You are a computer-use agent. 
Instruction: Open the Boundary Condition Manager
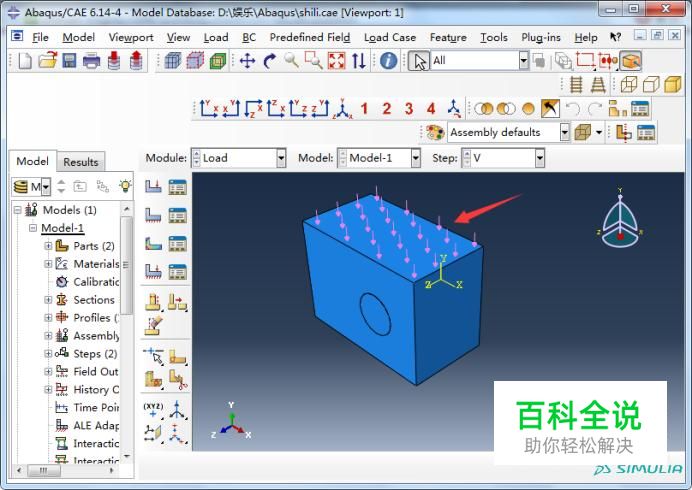pyautogui.click(x=177, y=215)
